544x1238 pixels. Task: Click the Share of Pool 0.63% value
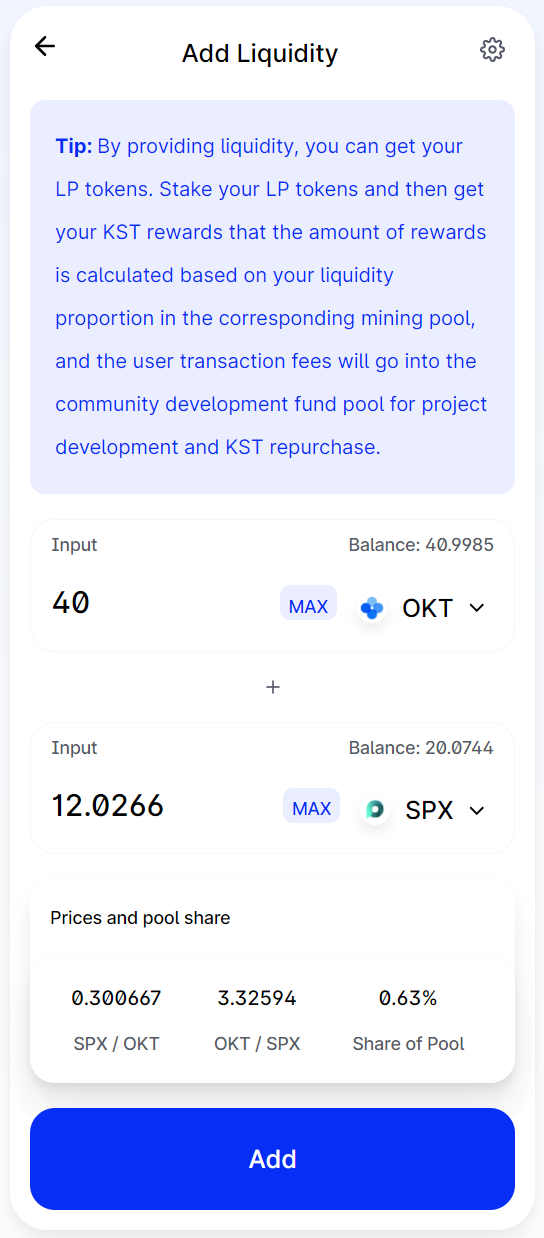(x=408, y=998)
